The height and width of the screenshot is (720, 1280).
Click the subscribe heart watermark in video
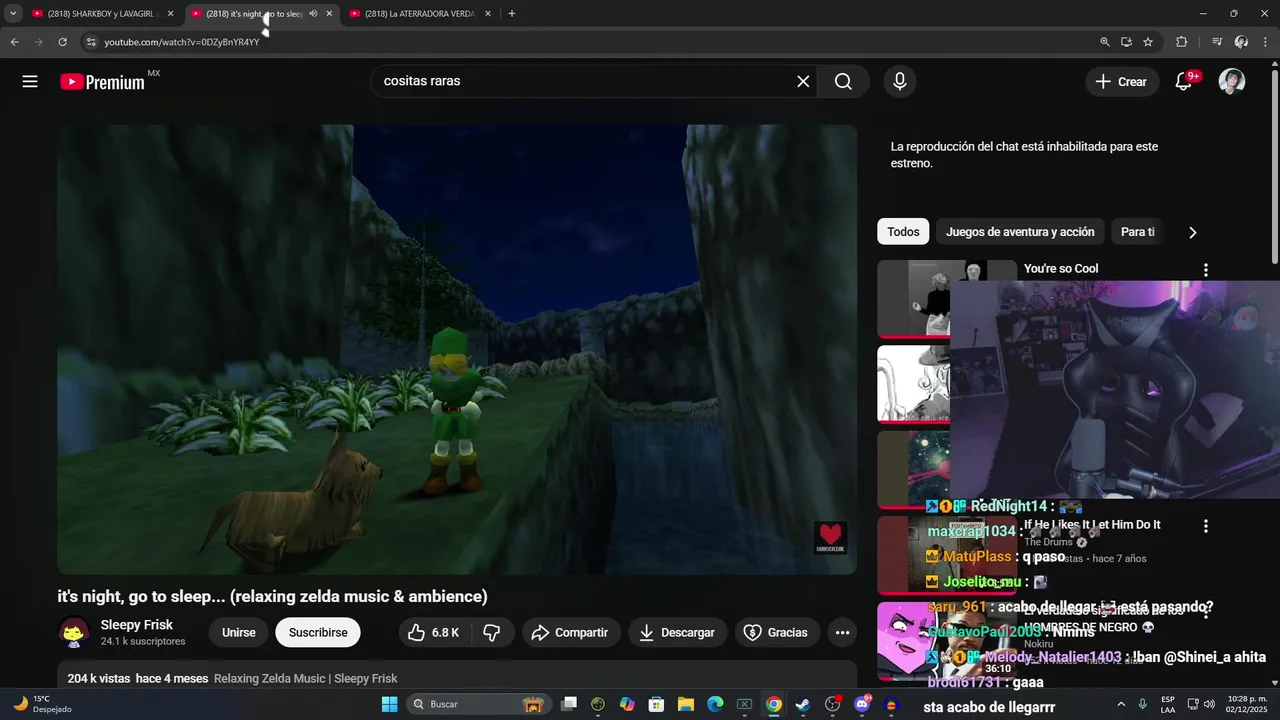coord(830,538)
